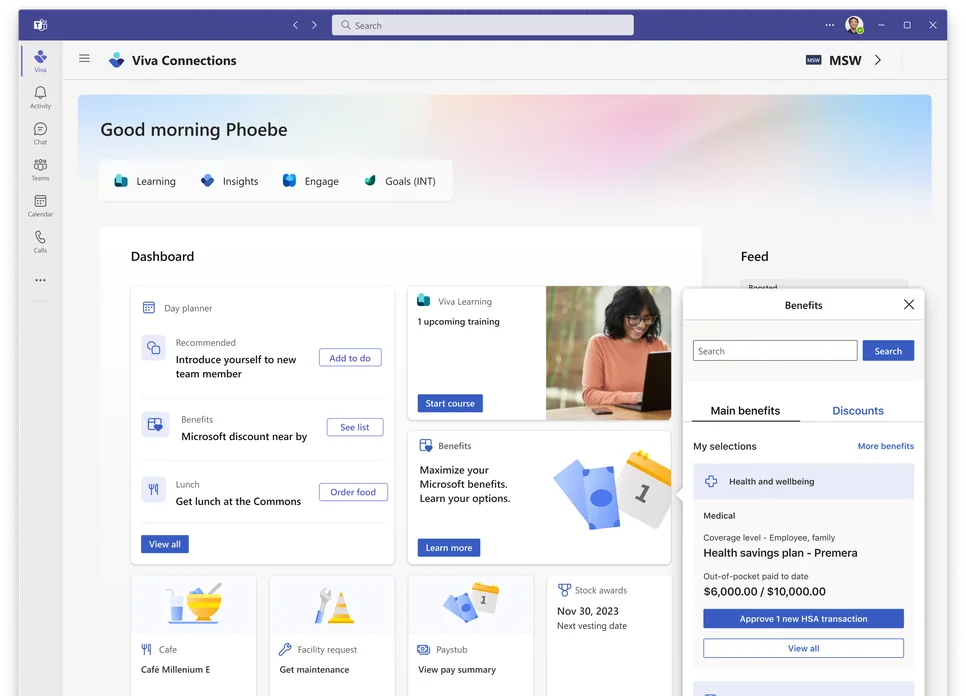966x696 pixels.
Task: Open the hamburger menu next to Viva Connections
Action: pos(84,59)
